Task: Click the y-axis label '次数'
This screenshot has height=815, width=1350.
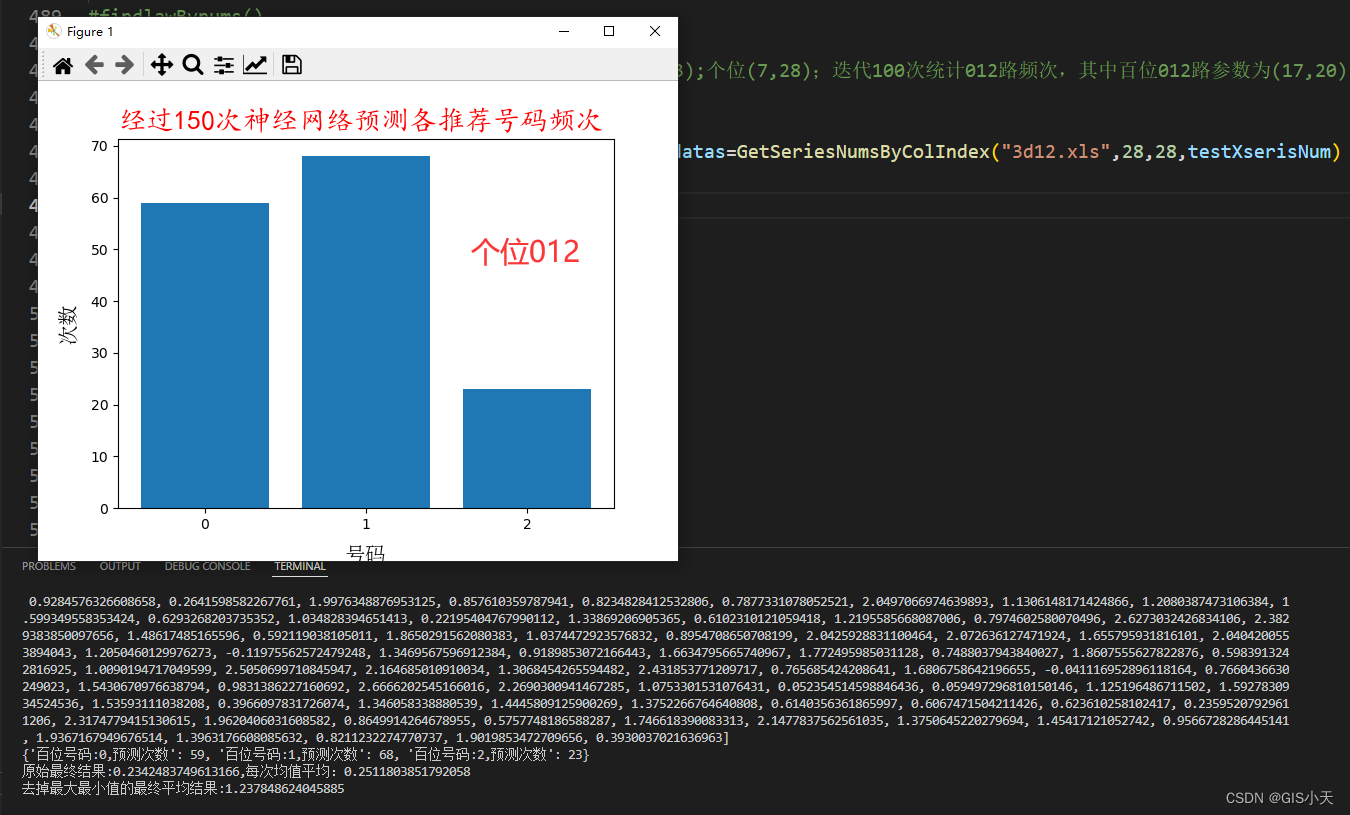Action: point(68,324)
